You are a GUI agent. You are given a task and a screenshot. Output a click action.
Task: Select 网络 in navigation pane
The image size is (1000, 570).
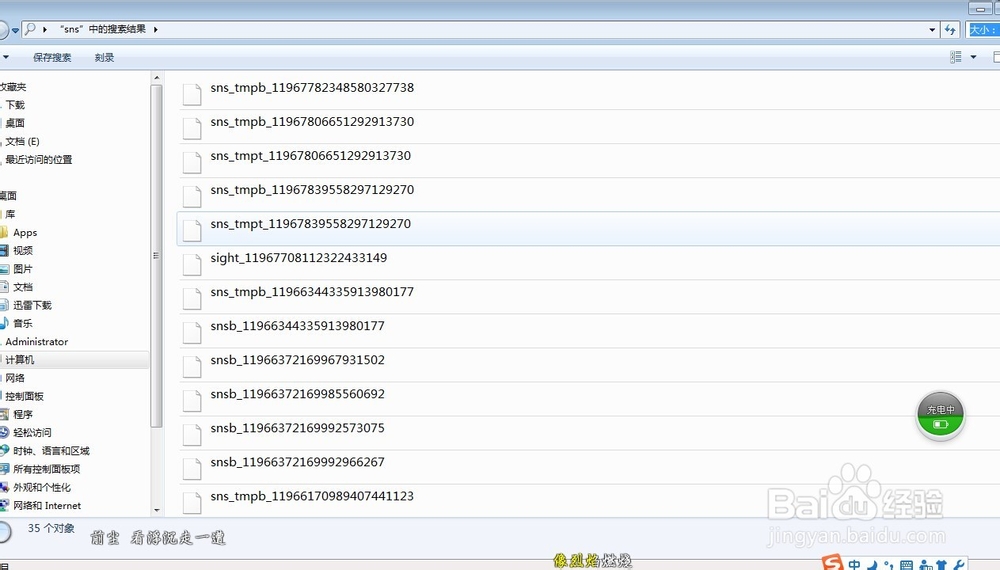click(15, 378)
